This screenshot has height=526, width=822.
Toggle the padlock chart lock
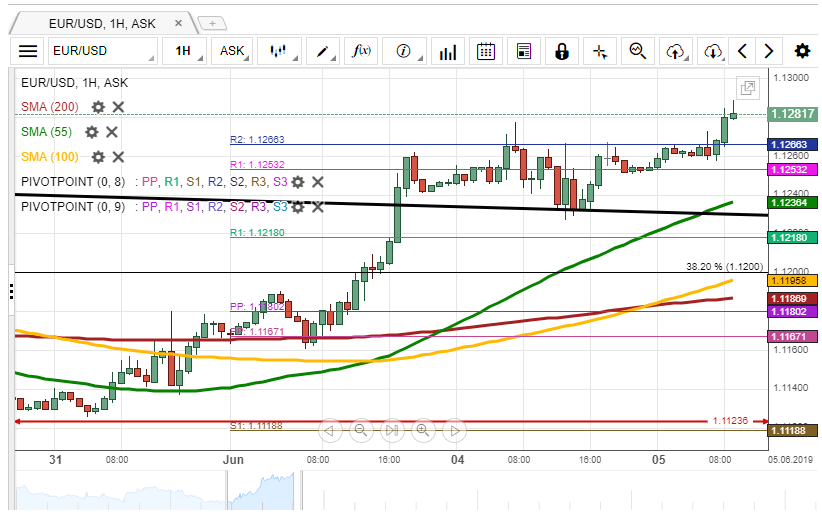click(561, 51)
